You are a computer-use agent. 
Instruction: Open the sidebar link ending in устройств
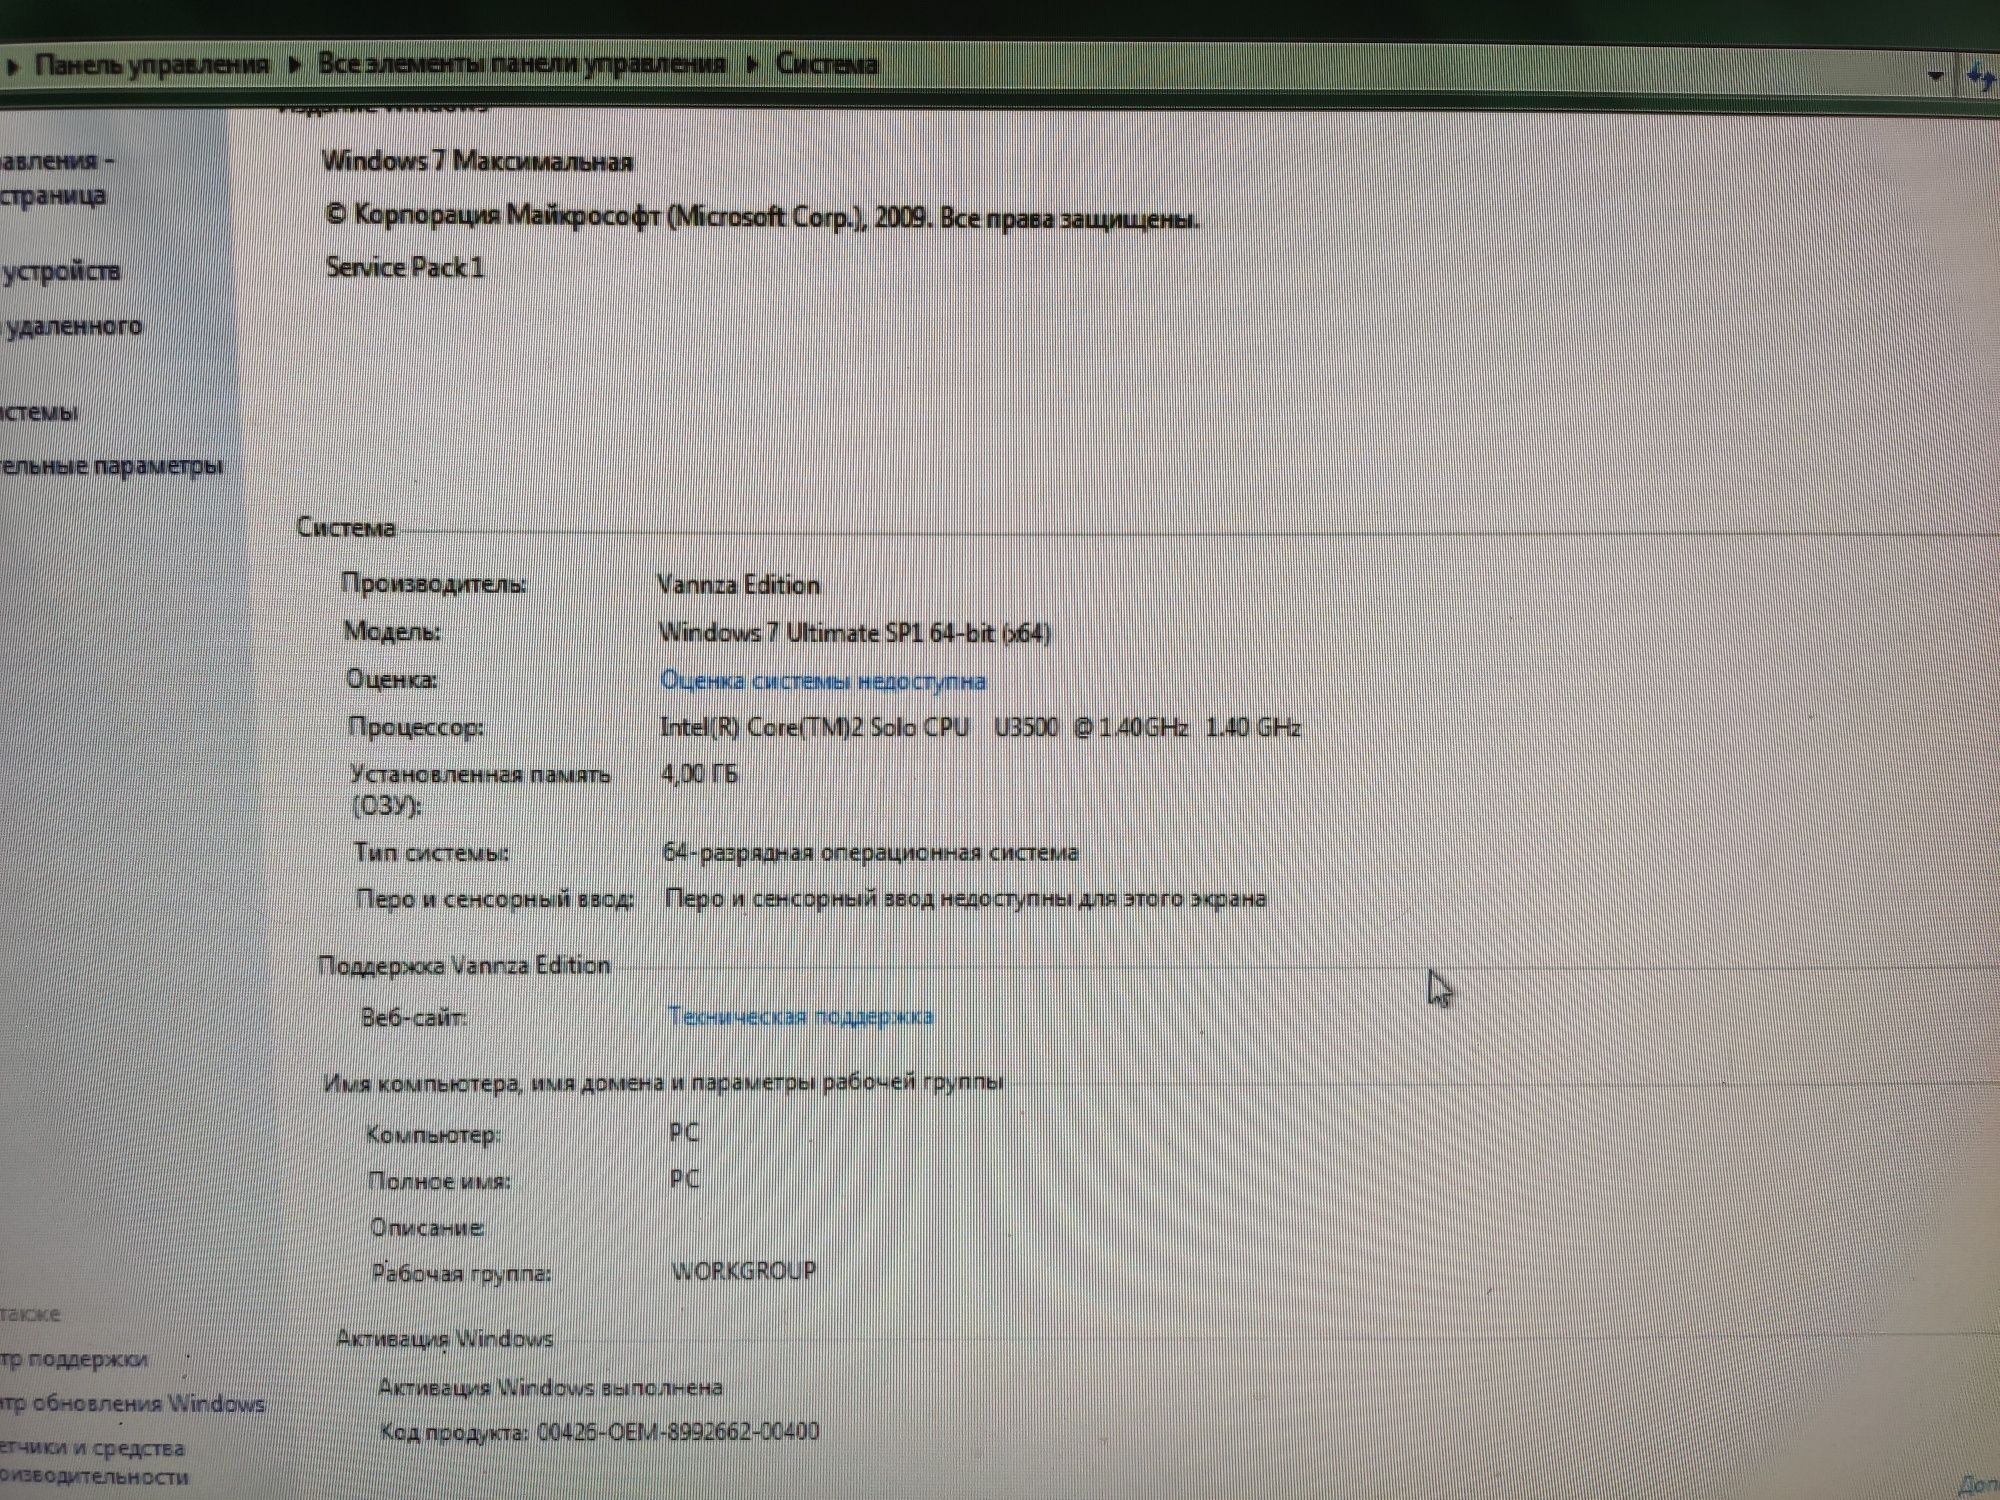pyautogui.click(x=60, y=271)
